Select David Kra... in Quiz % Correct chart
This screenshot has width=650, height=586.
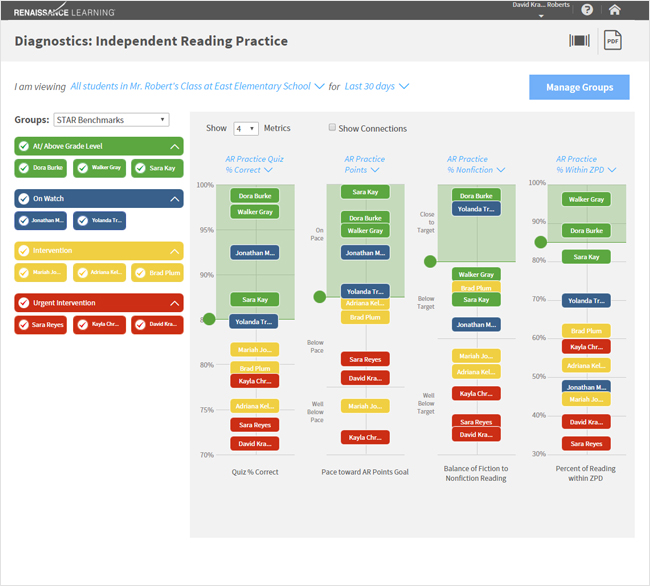(255, 444)
